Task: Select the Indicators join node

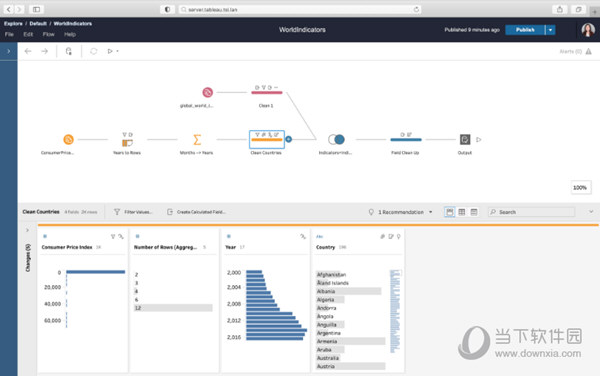Action: pos(336,140)
